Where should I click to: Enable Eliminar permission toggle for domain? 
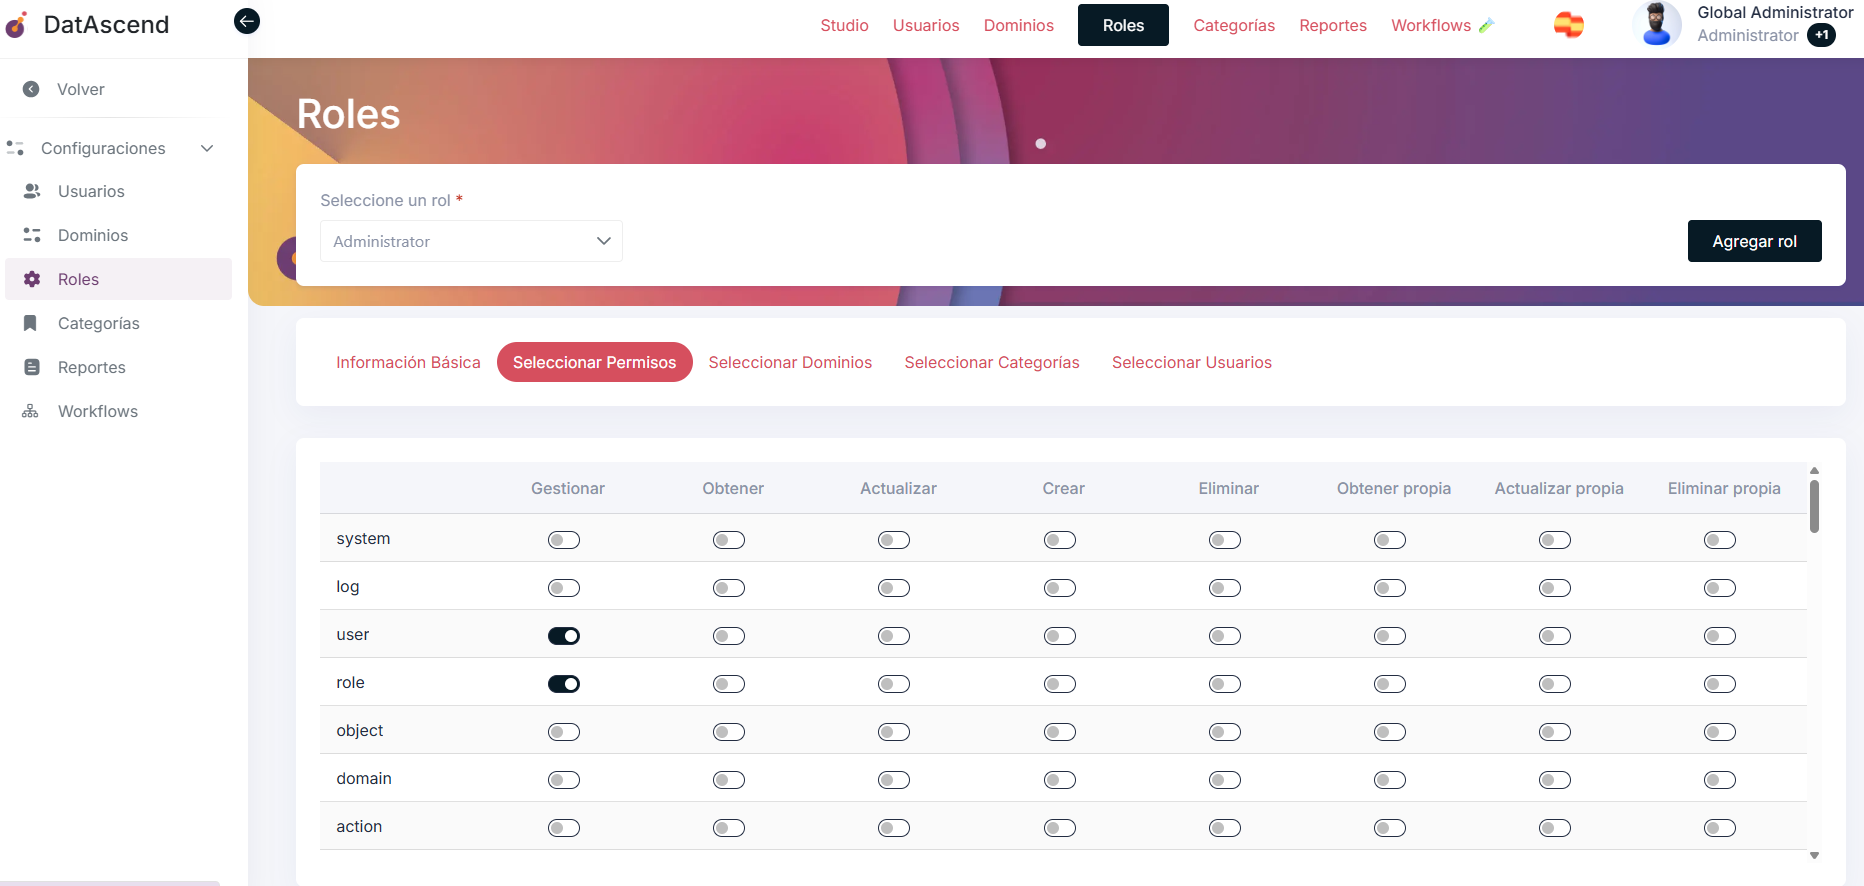point(1225,780)
